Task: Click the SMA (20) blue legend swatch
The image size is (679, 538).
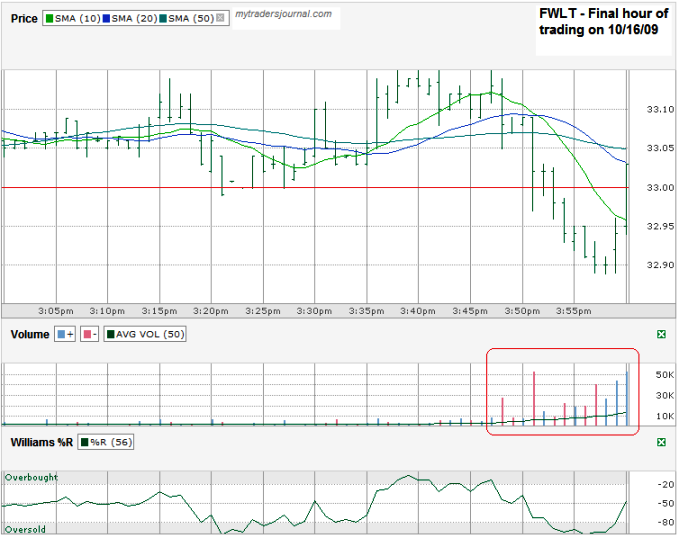Action: point(106,19)
